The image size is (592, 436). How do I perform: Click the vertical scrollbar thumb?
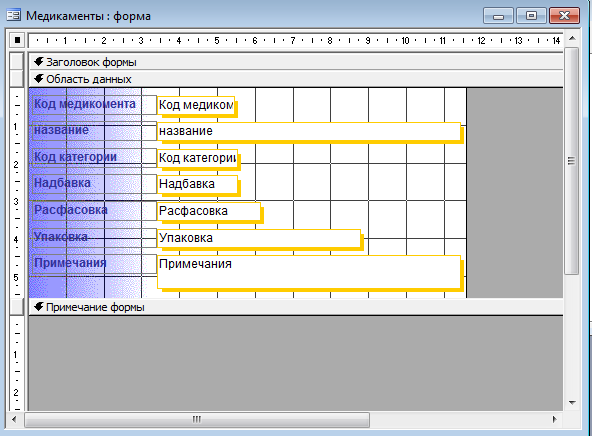(572, 161)
